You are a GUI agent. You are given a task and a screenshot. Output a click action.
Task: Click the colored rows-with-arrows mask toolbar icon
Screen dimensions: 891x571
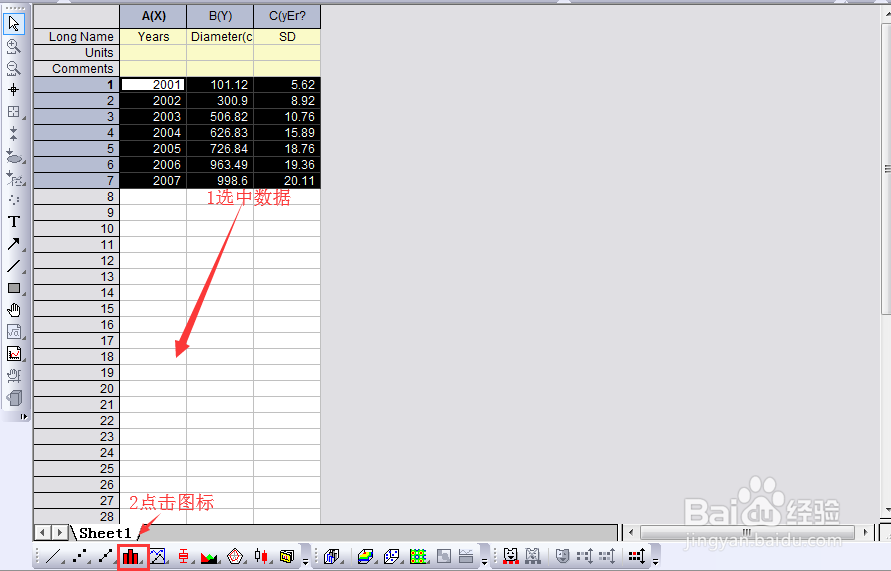pos(636,556)
